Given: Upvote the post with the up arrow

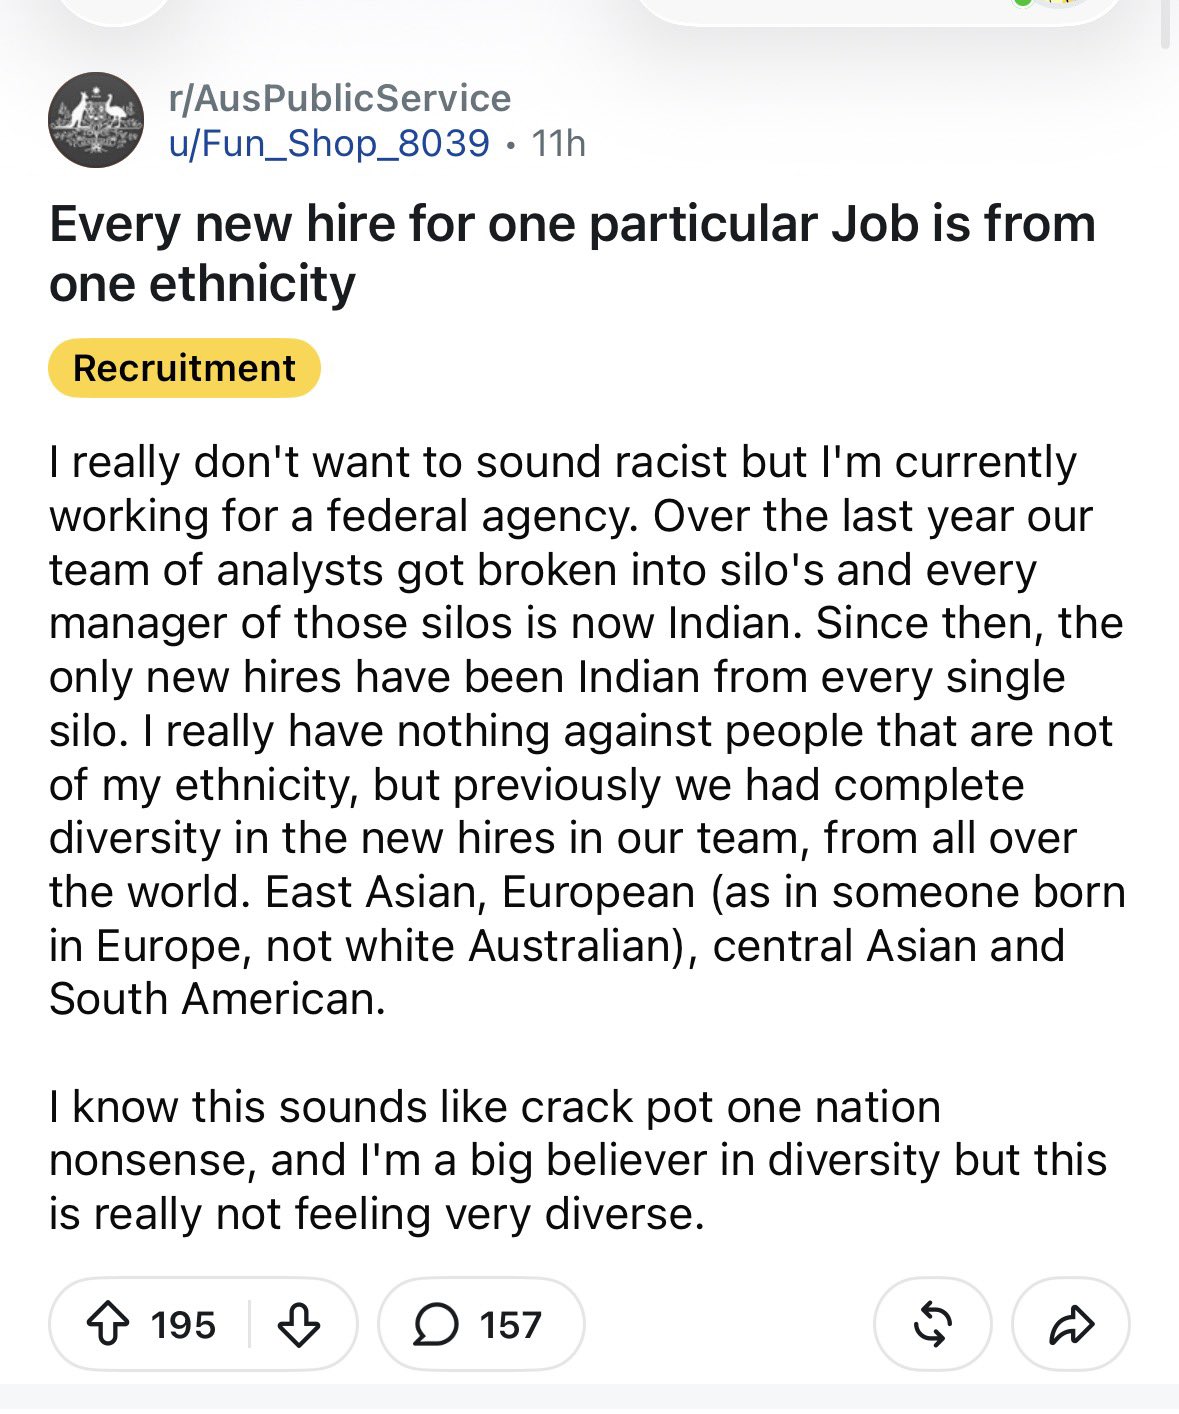Looking at the screenshot, I should click(108, 1325).
